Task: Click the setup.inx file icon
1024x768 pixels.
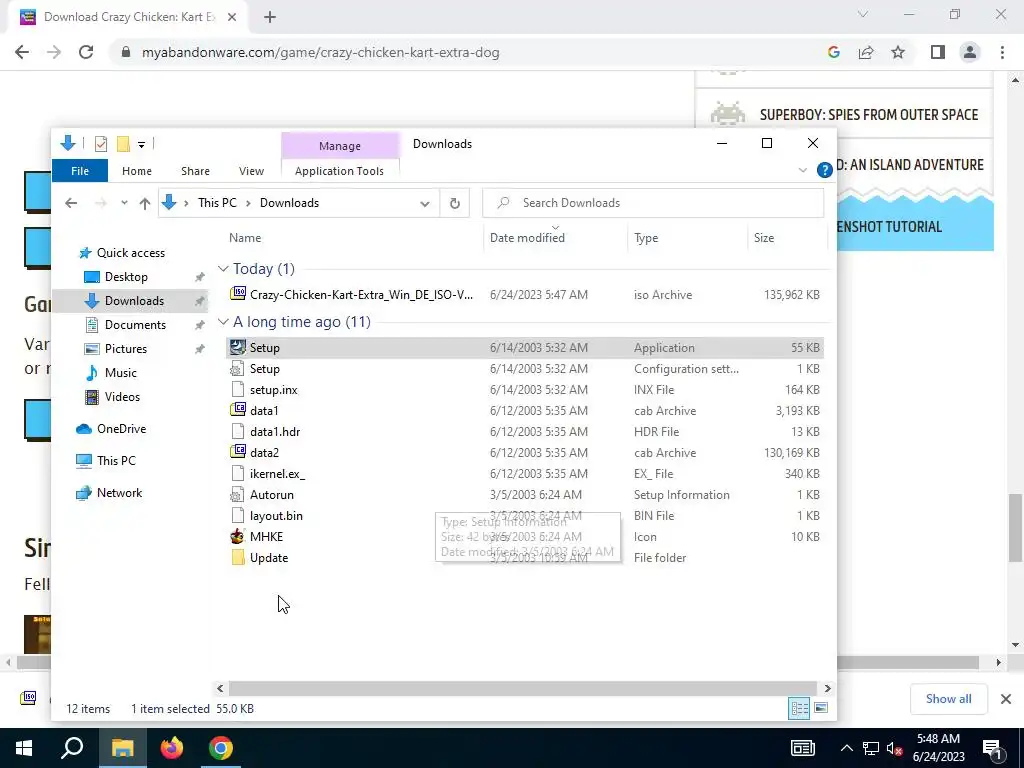Action: [x=238, y=390]
